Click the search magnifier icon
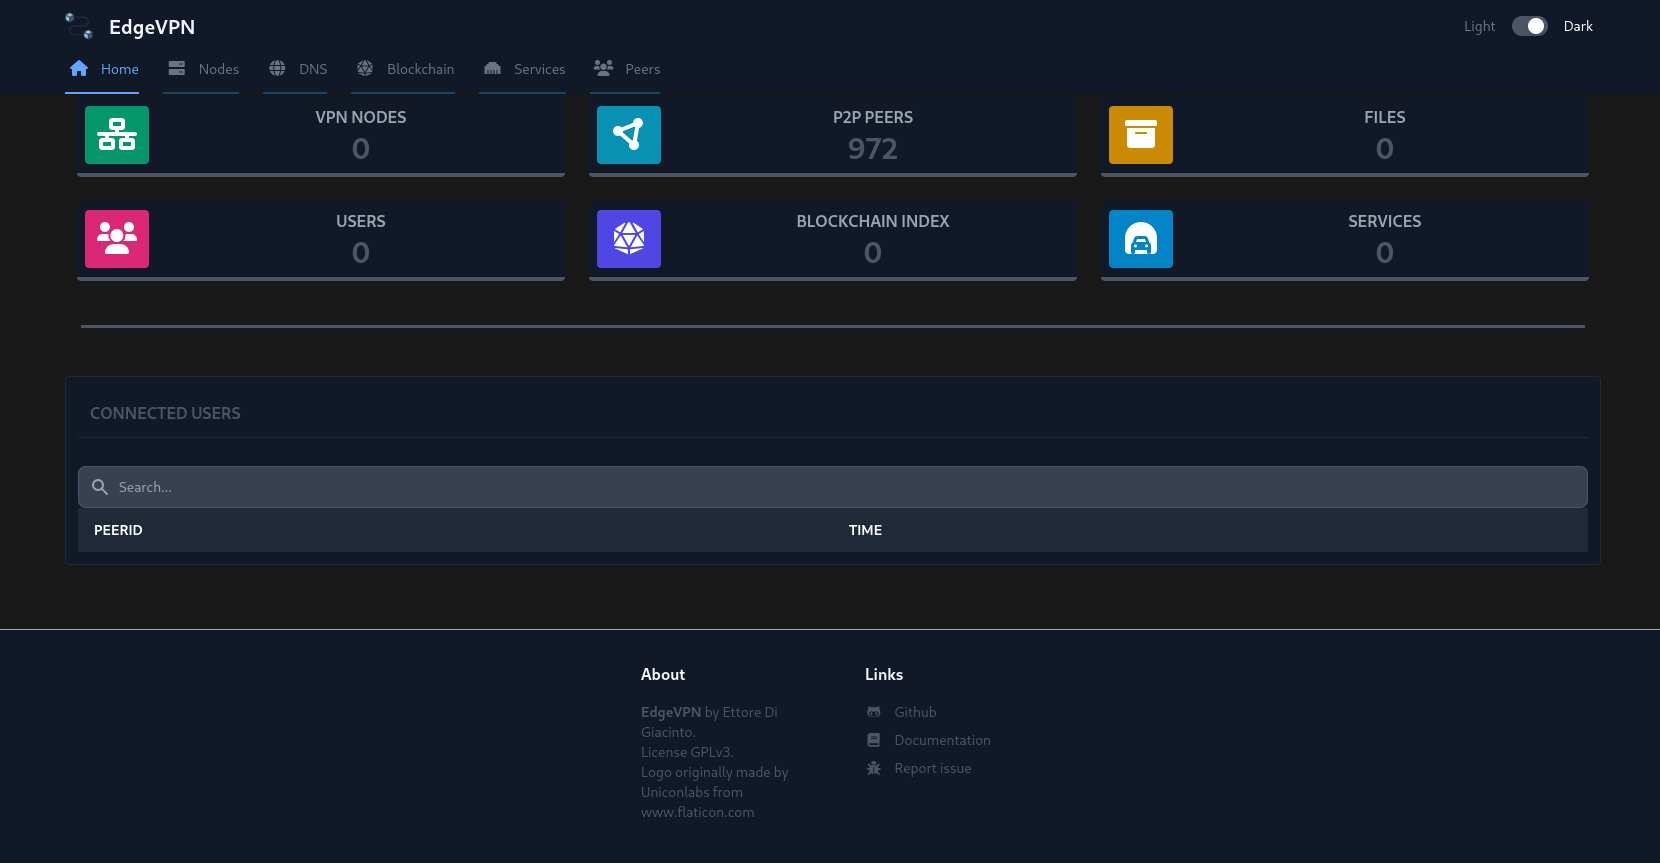 pyautogui.click(x=100, y=487)
